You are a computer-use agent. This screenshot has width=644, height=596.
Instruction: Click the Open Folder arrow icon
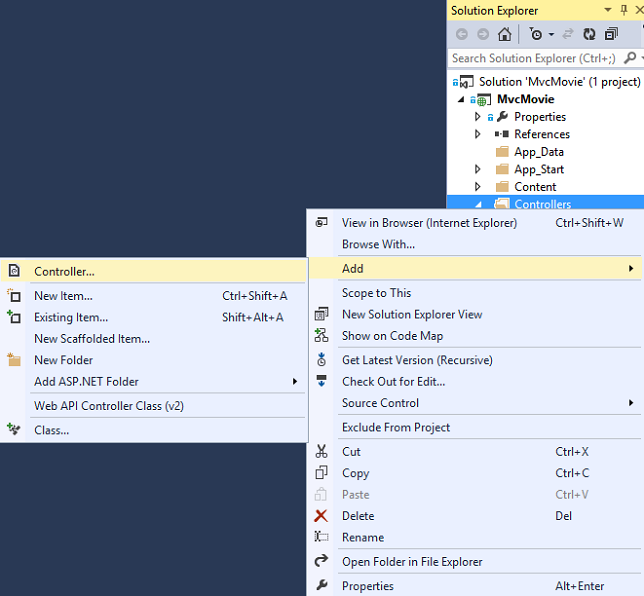coord(321,560)
